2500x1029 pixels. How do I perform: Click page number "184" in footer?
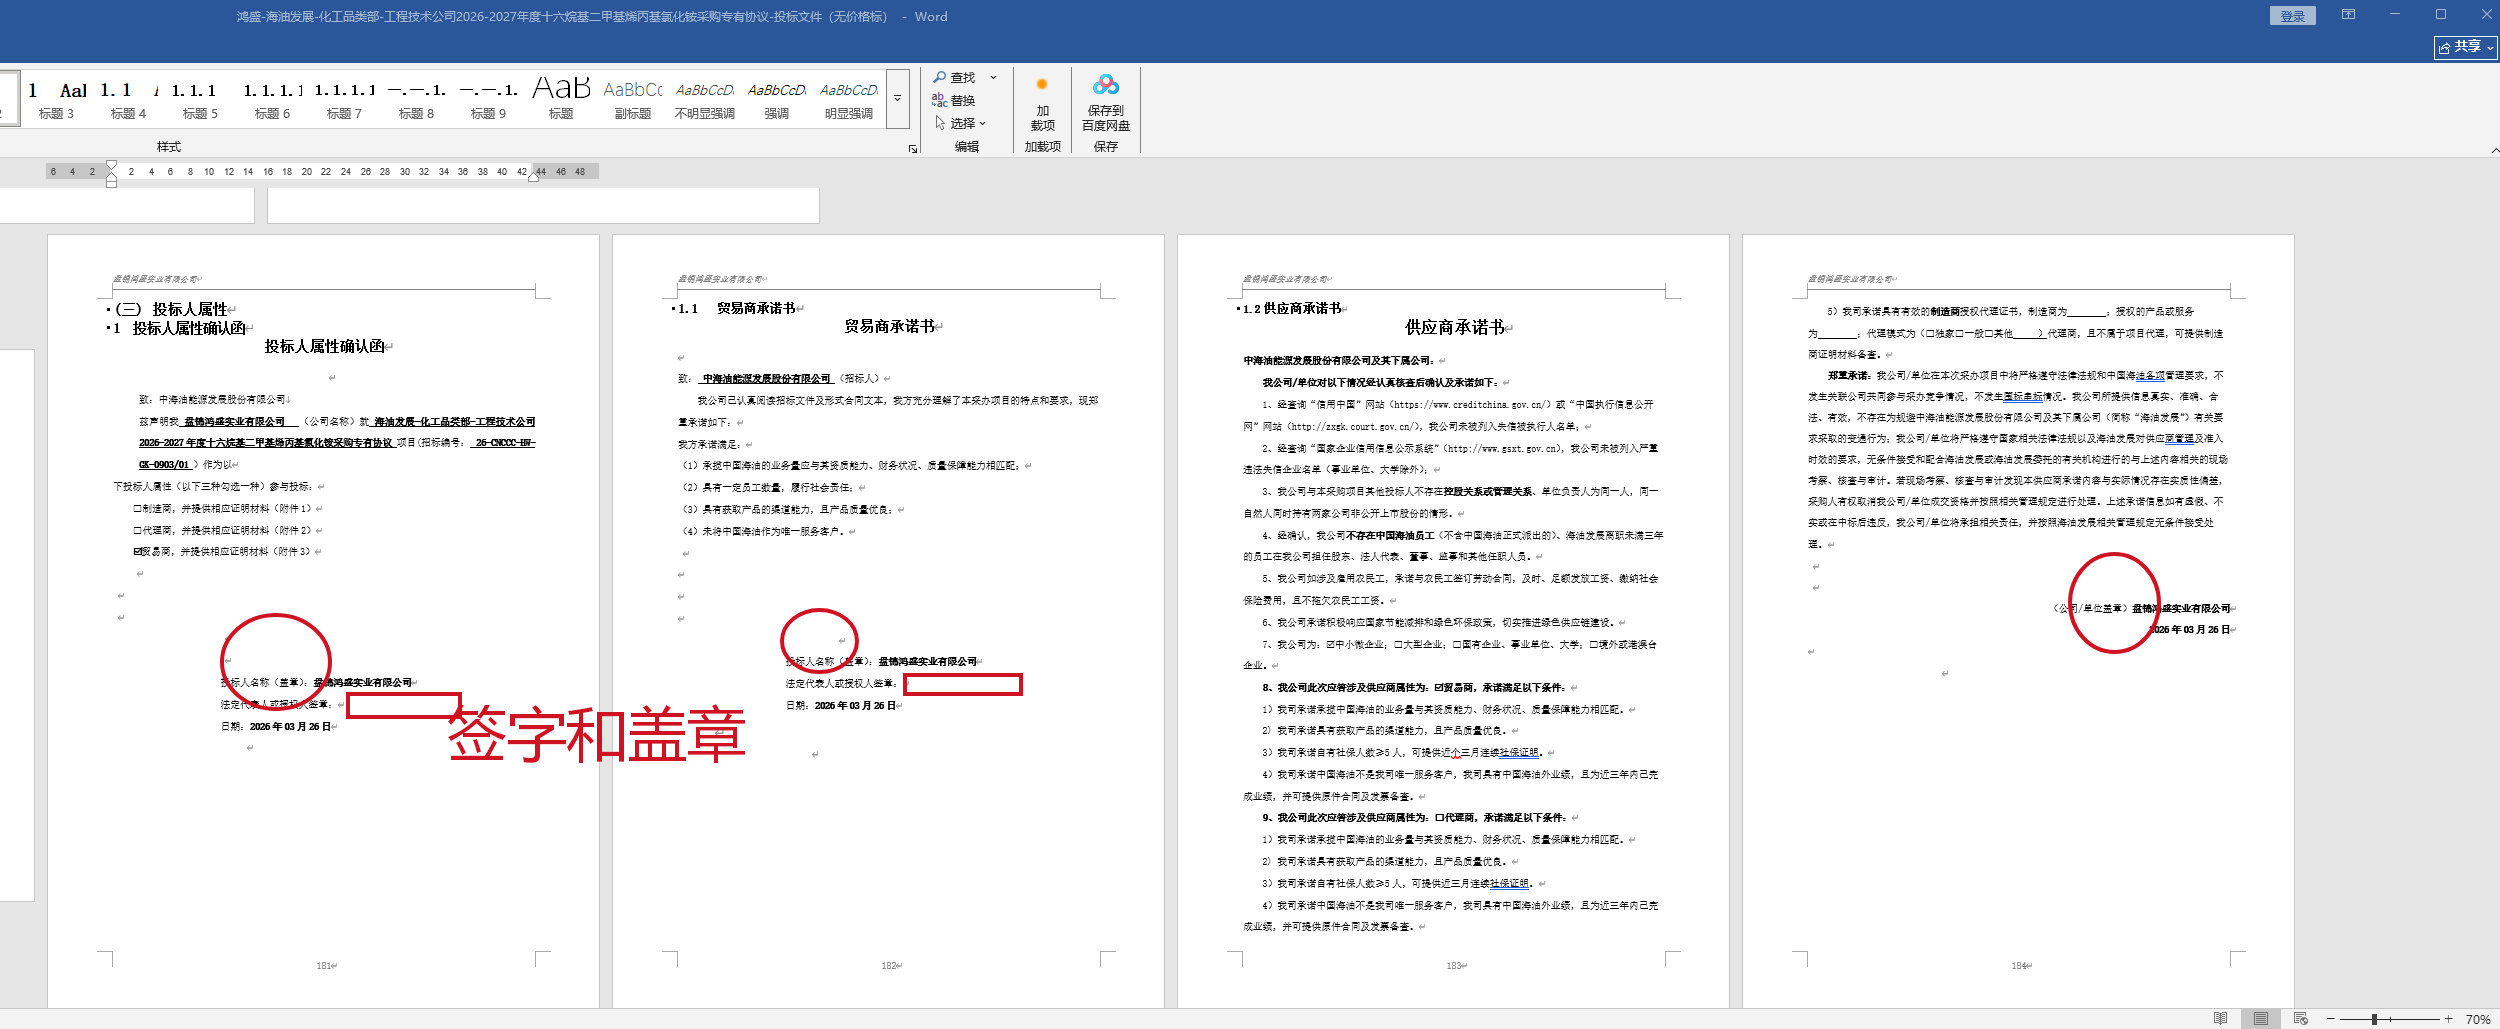point(2019,966)
